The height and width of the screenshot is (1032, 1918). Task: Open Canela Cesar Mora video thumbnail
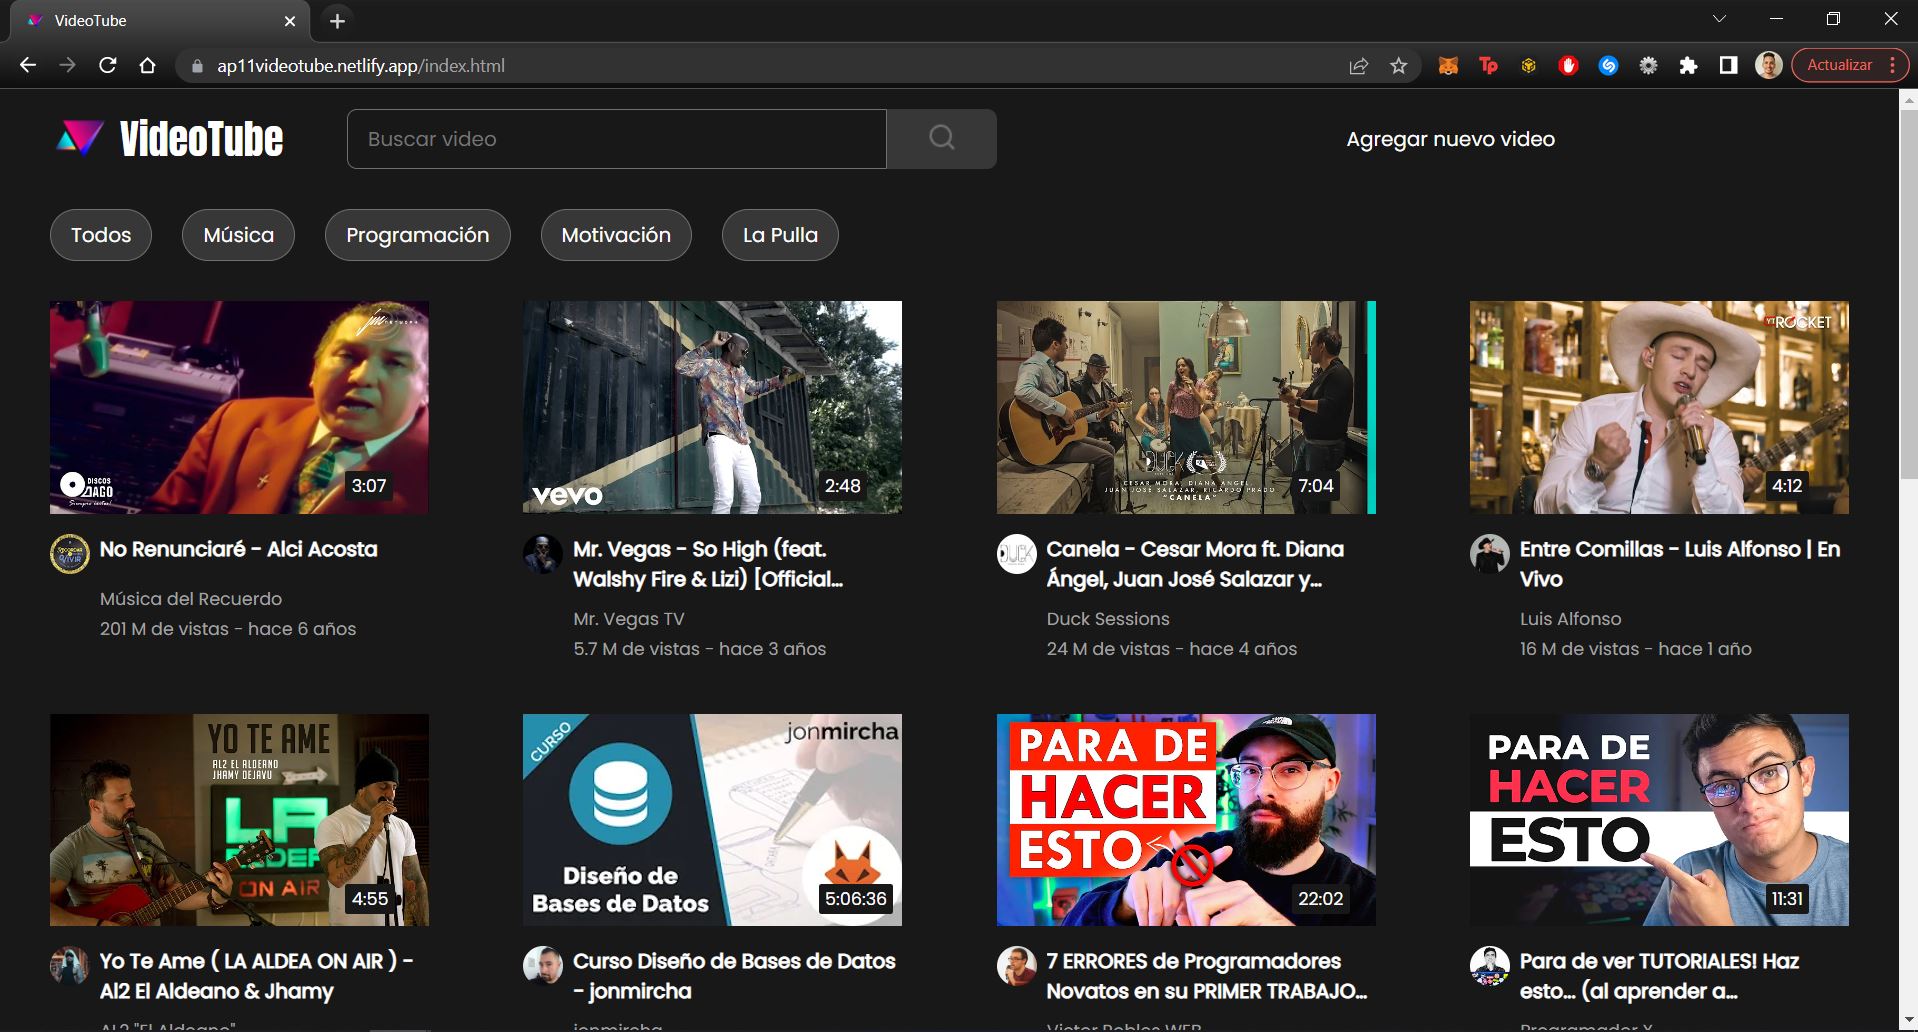click(x=1186, y=407)
